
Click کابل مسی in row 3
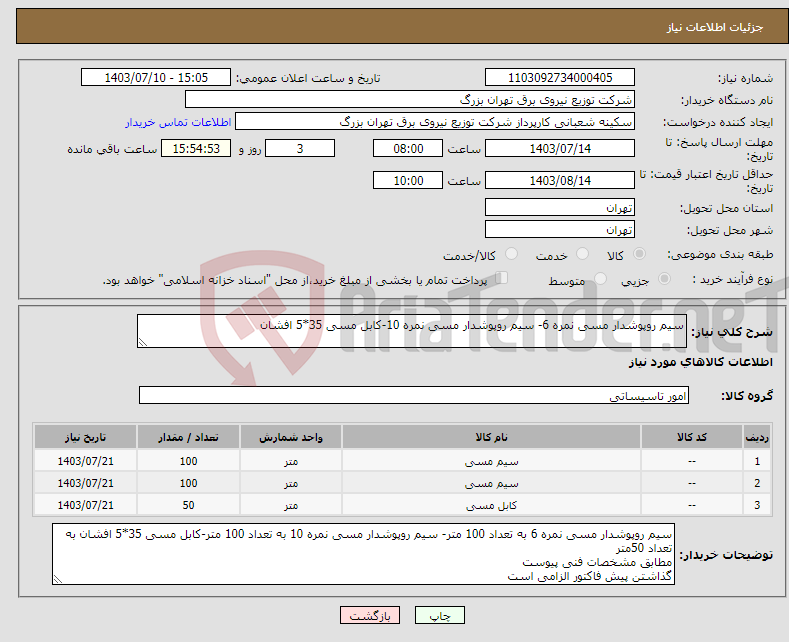pos(491,506)
